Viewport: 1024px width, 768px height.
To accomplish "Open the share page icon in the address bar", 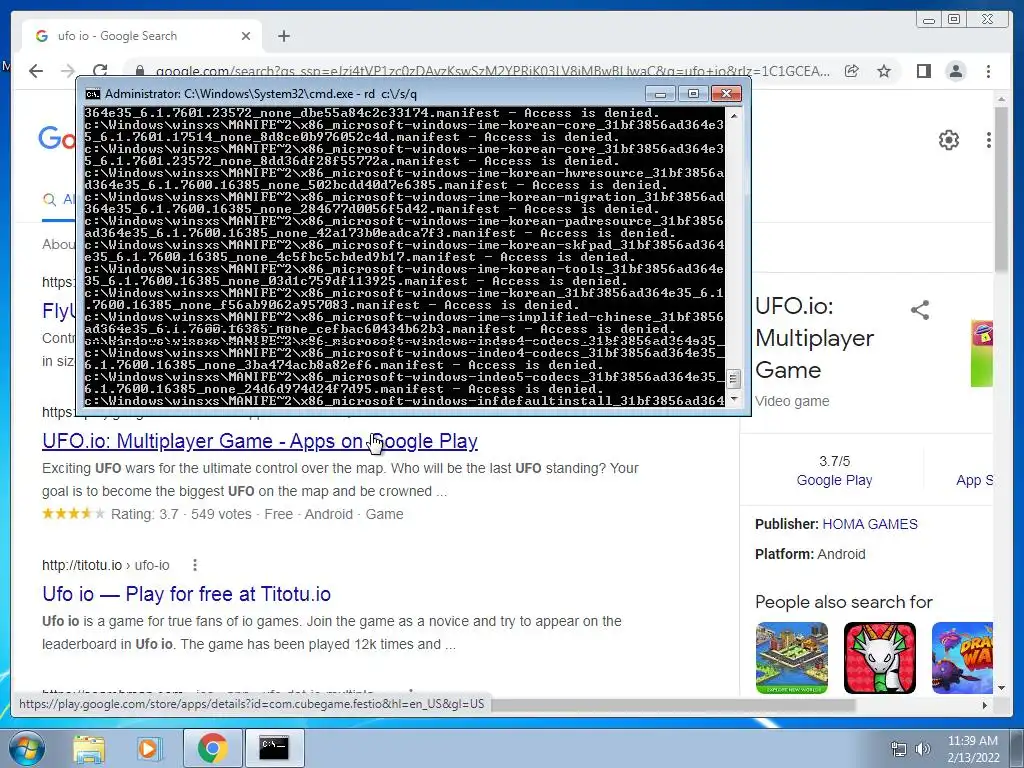I will click(x=852, y=71).
